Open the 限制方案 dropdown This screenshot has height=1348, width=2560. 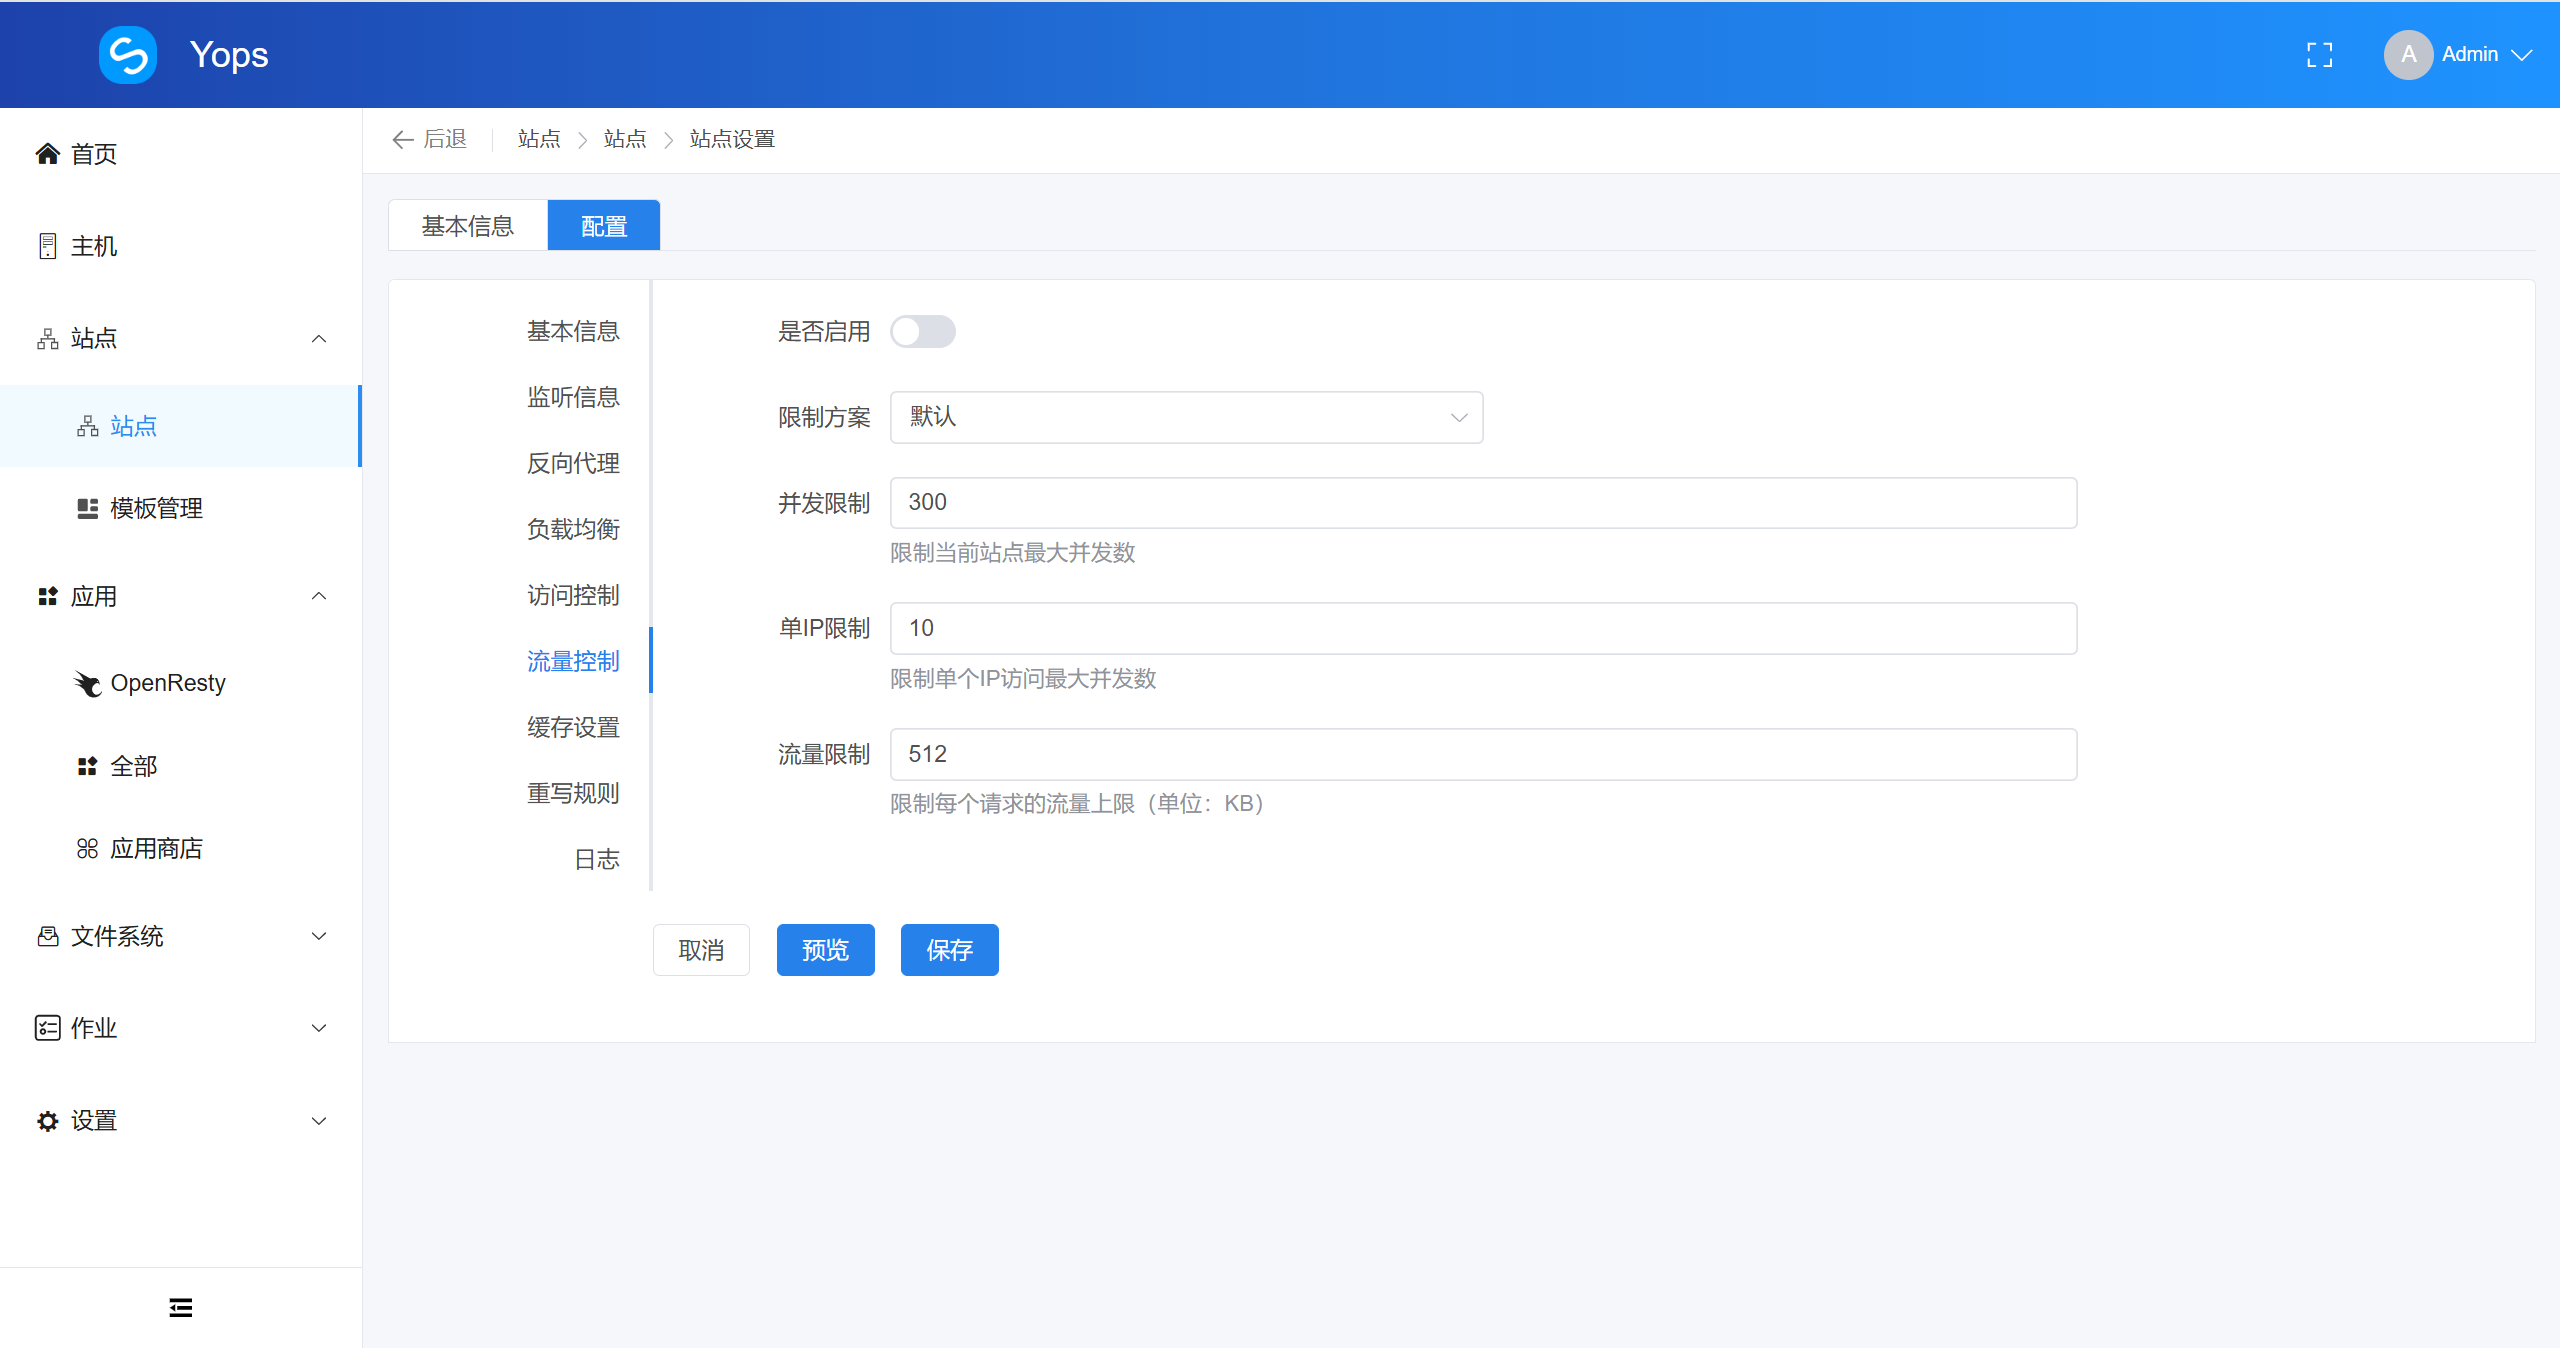click(1185, 417)
